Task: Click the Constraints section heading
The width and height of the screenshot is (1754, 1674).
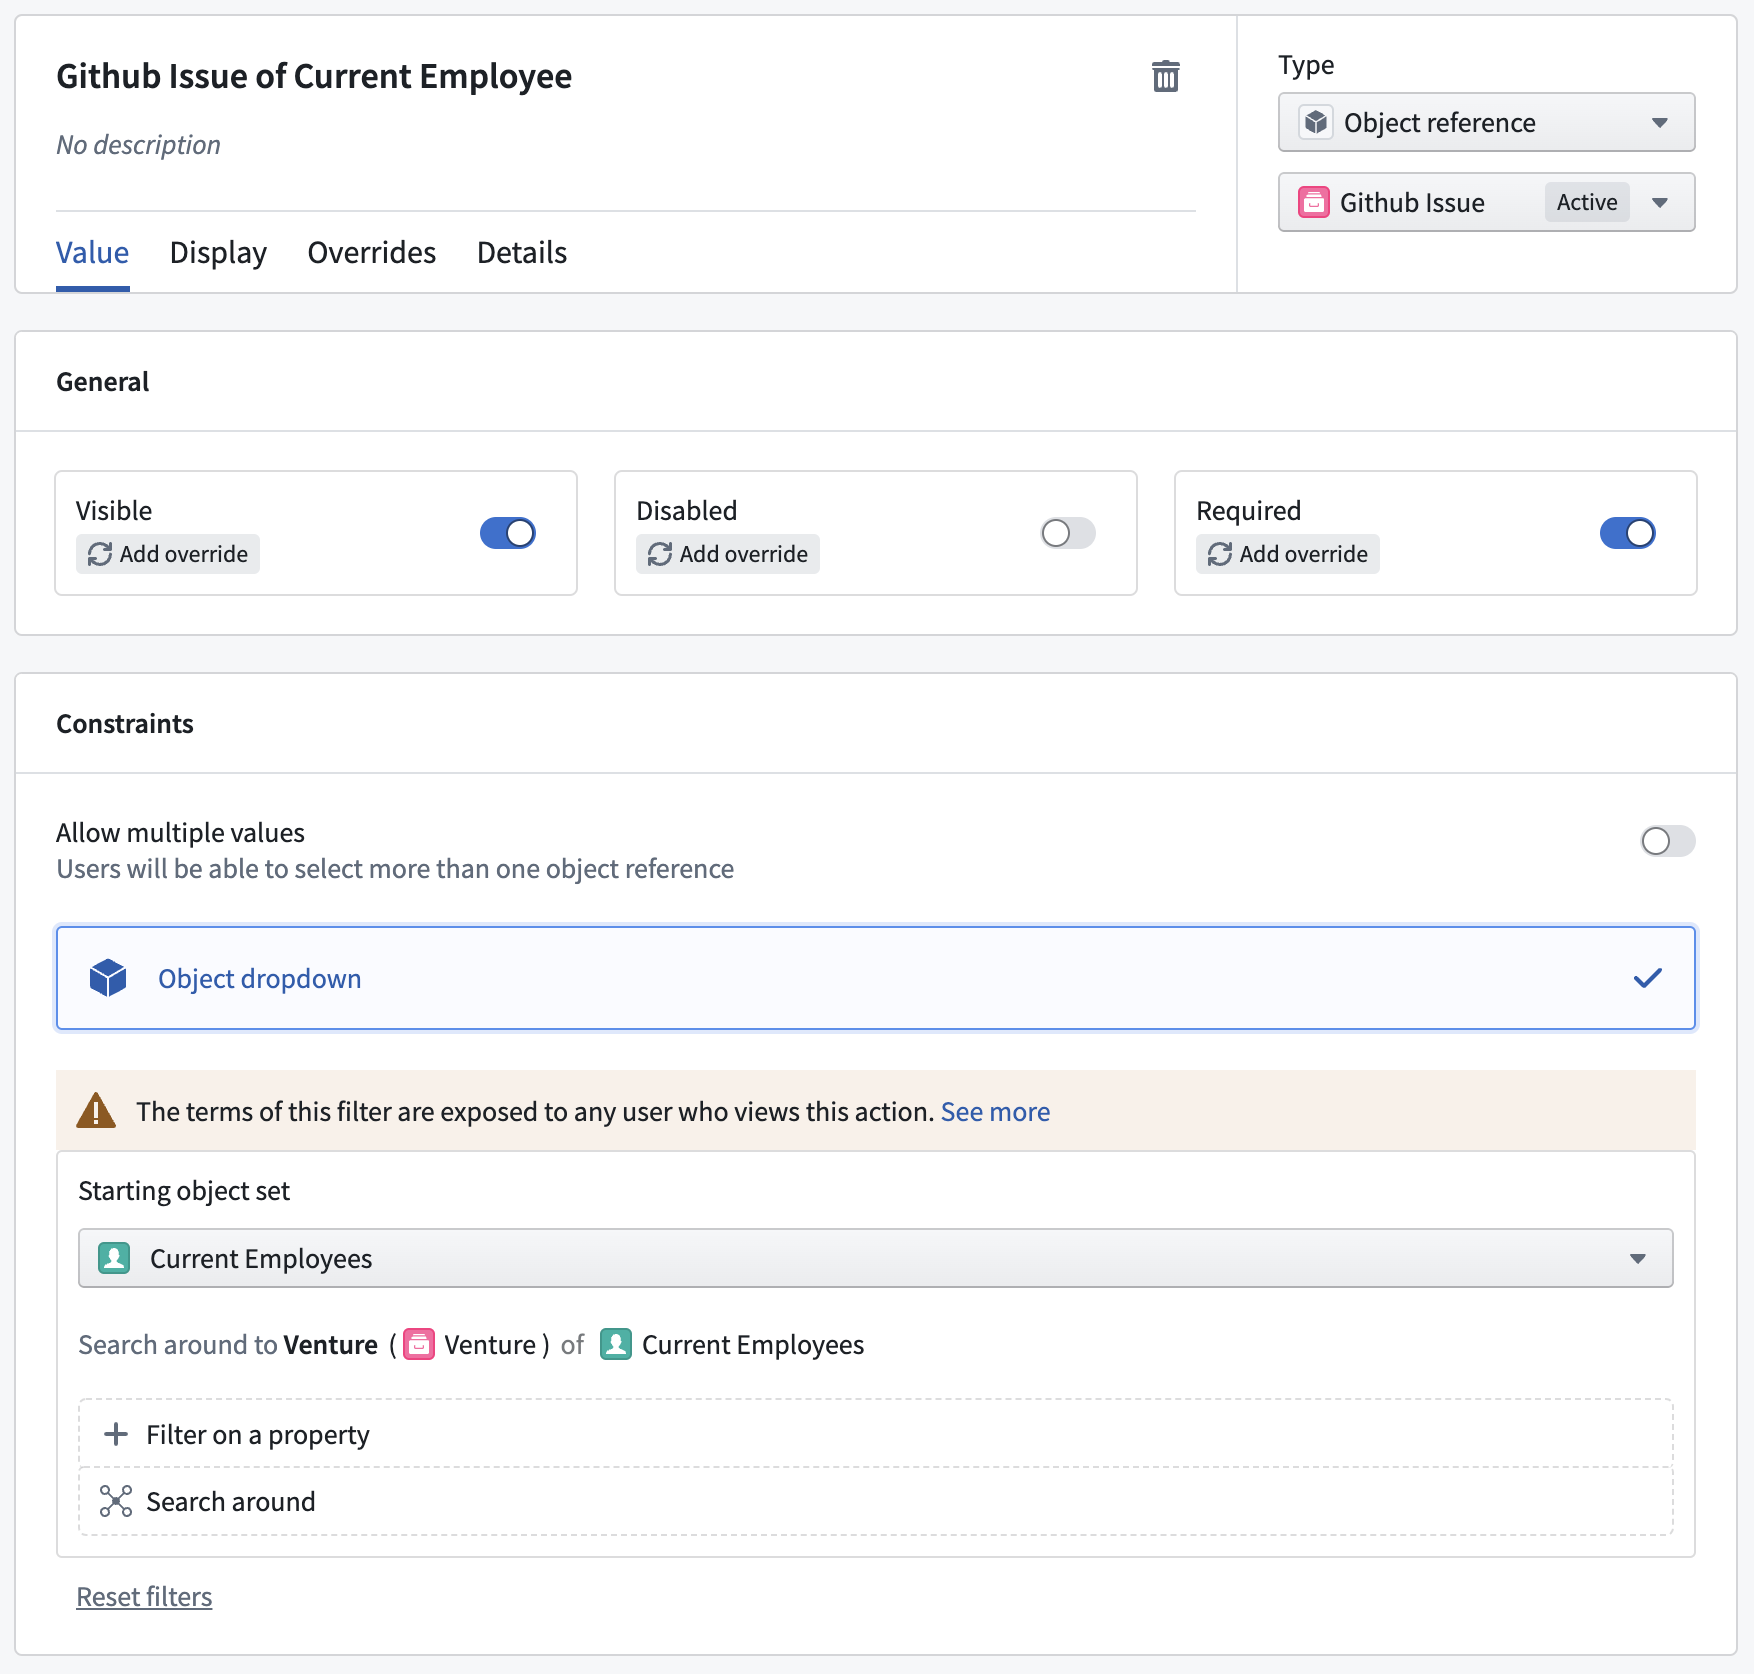Action: [x=125, y=724]
